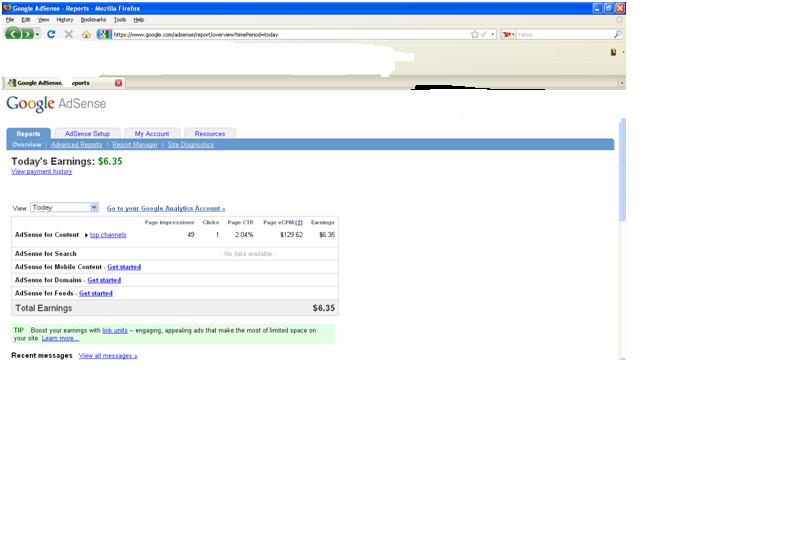Click the browser Forward arrow button
800x542 pixels.
[x=27, y=34]
